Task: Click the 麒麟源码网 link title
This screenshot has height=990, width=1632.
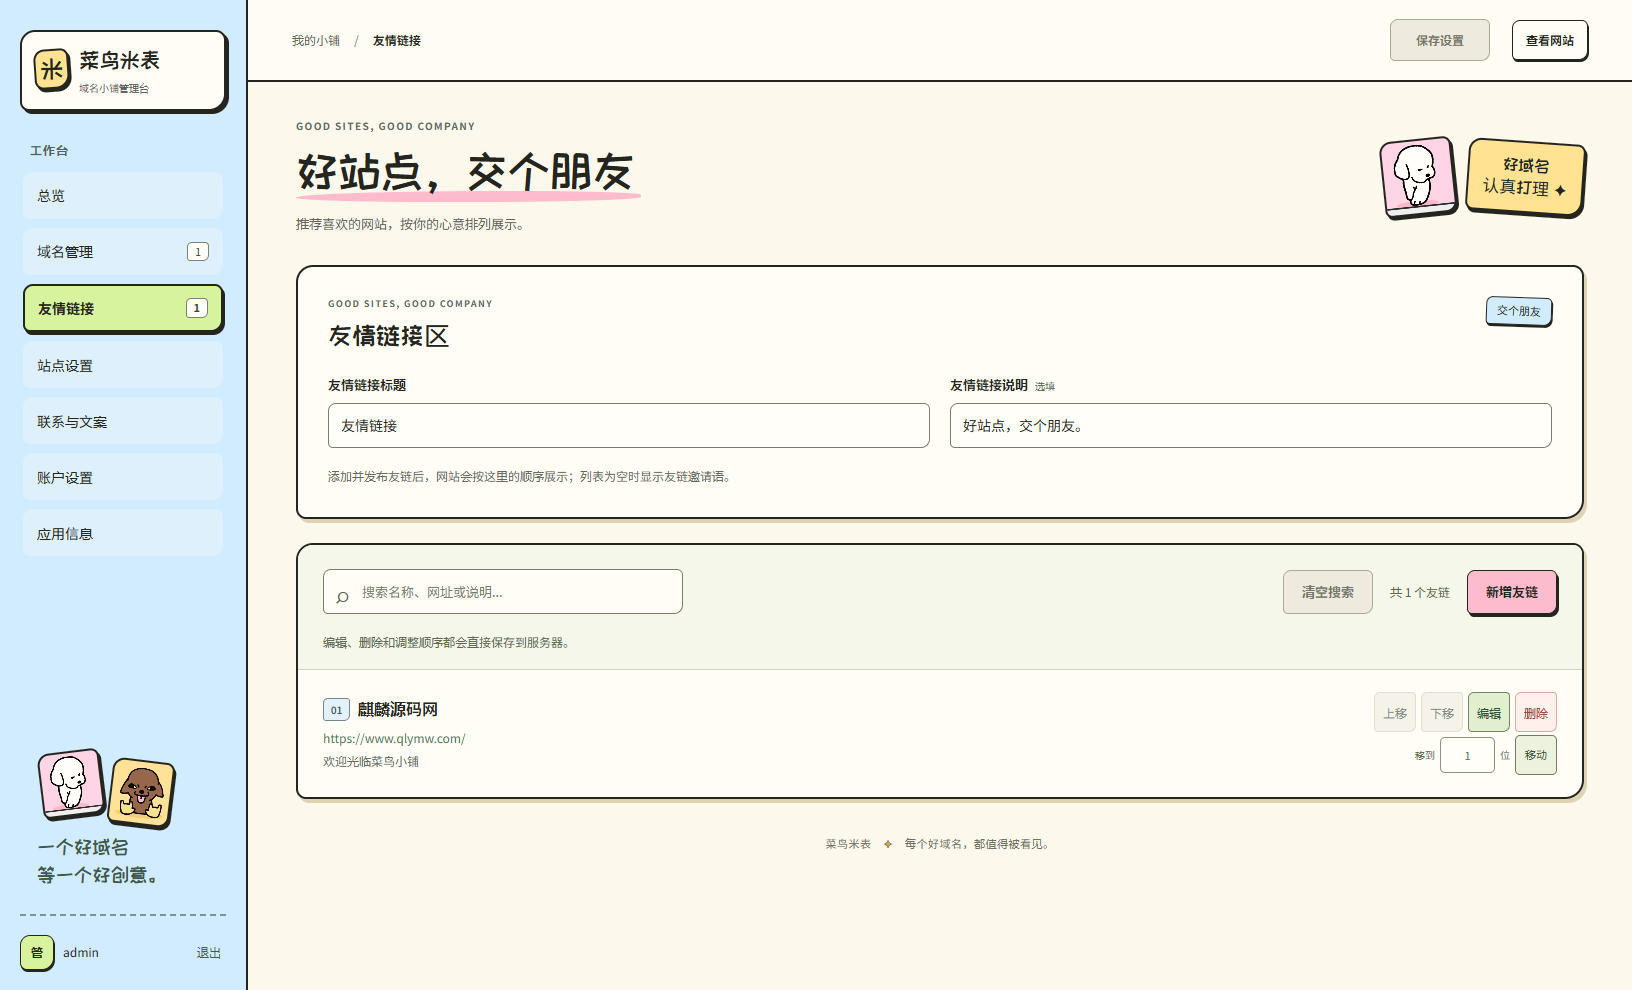Action: click(398, 709)
